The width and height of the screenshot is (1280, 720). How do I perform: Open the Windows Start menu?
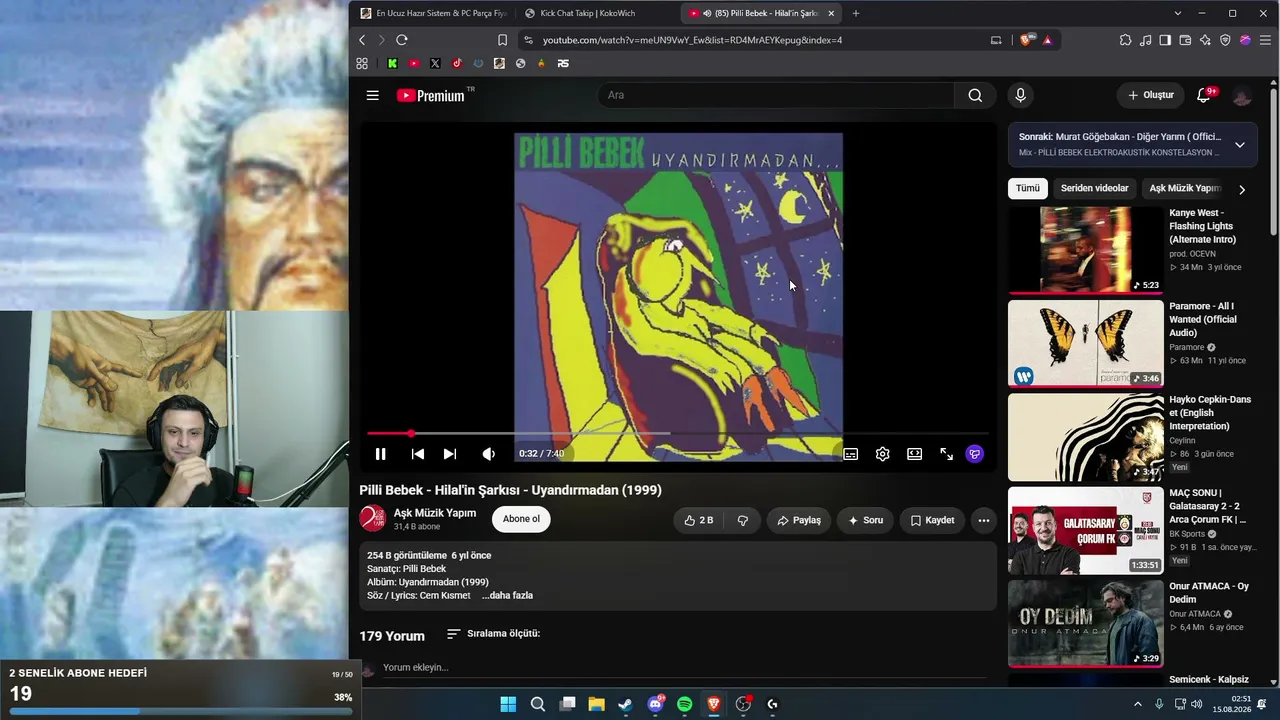point(508,704)
